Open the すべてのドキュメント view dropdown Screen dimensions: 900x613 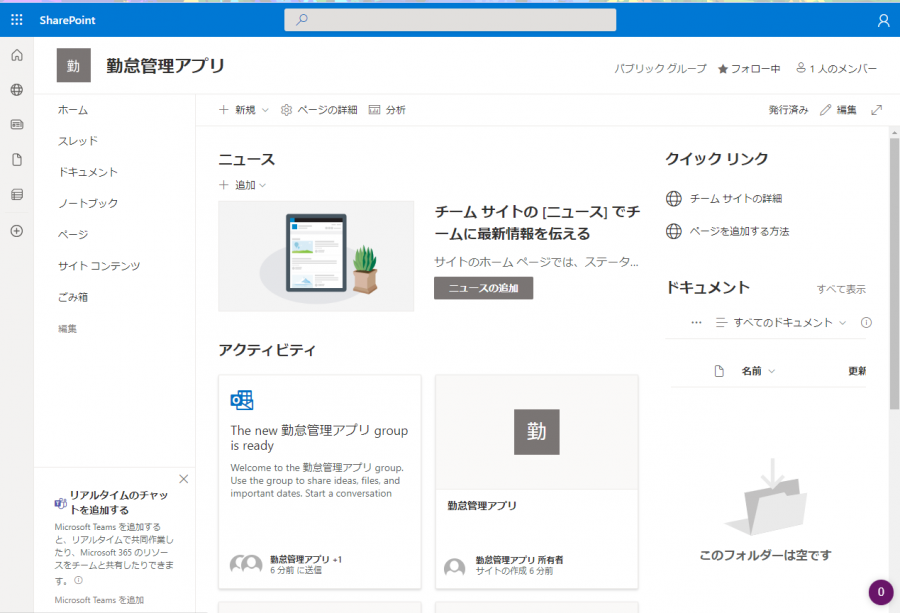click(781, 323)
